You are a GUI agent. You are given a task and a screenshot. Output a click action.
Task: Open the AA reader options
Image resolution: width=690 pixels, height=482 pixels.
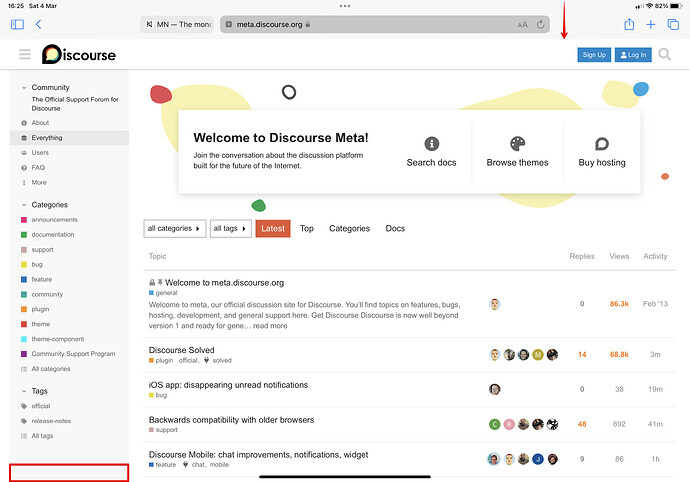tap(522, 25)
